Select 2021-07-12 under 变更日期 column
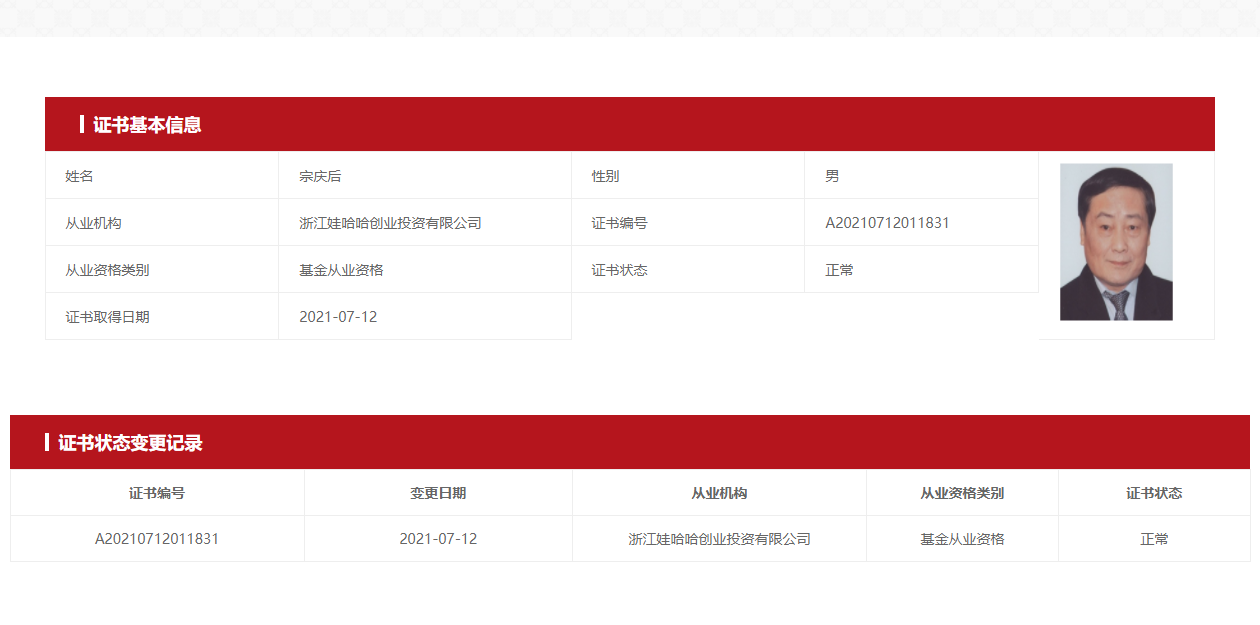The image size is (1260, 625). click(438, 539)
